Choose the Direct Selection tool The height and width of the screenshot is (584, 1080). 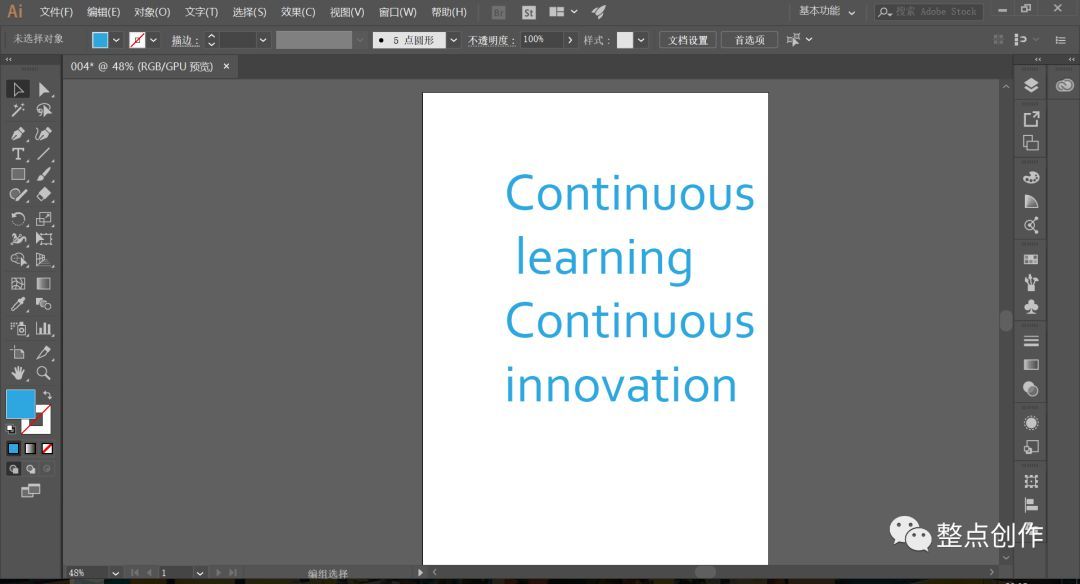point(43,90)
